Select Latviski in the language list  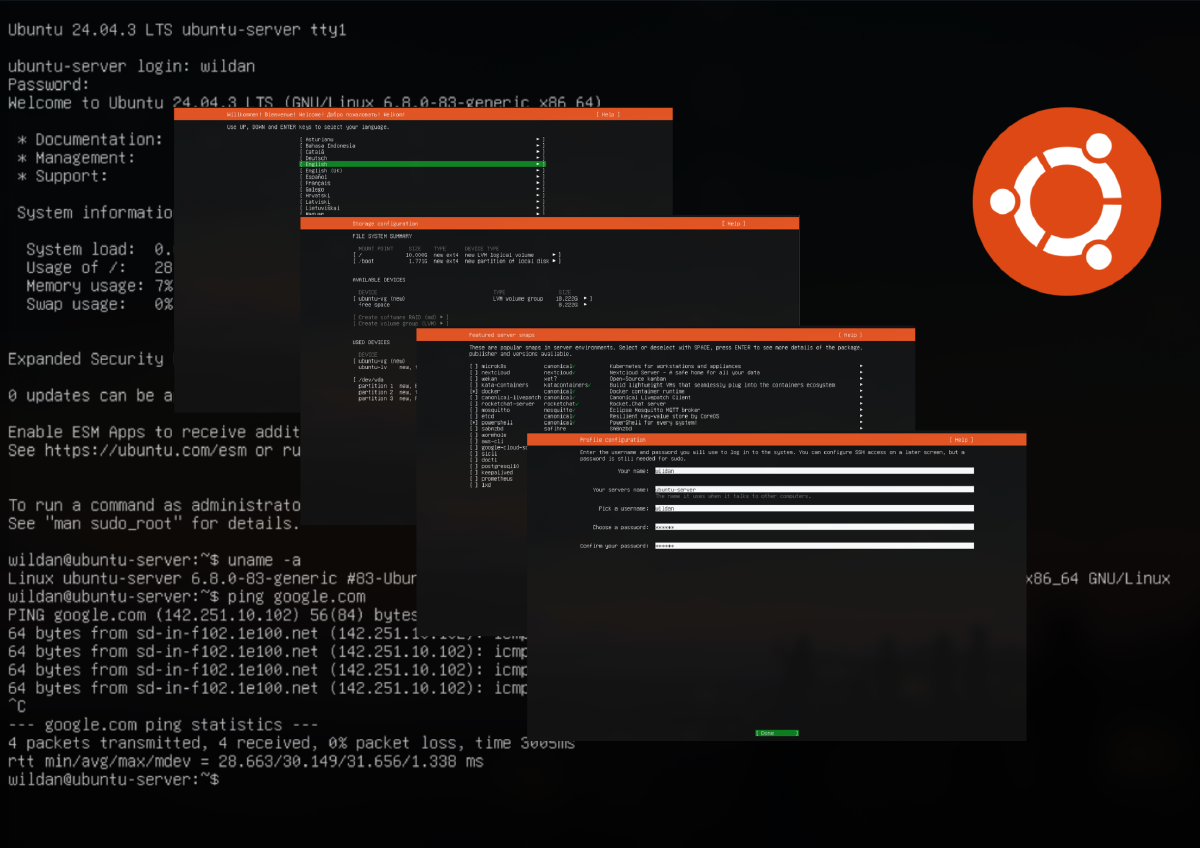click(422, 201)
